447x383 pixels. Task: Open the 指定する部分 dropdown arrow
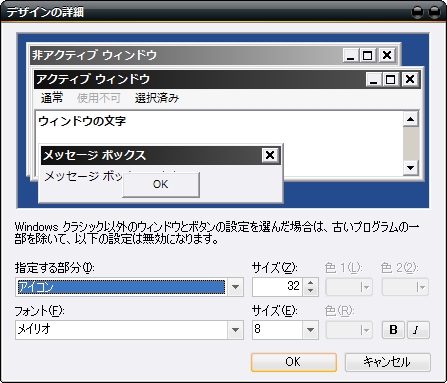235,287
